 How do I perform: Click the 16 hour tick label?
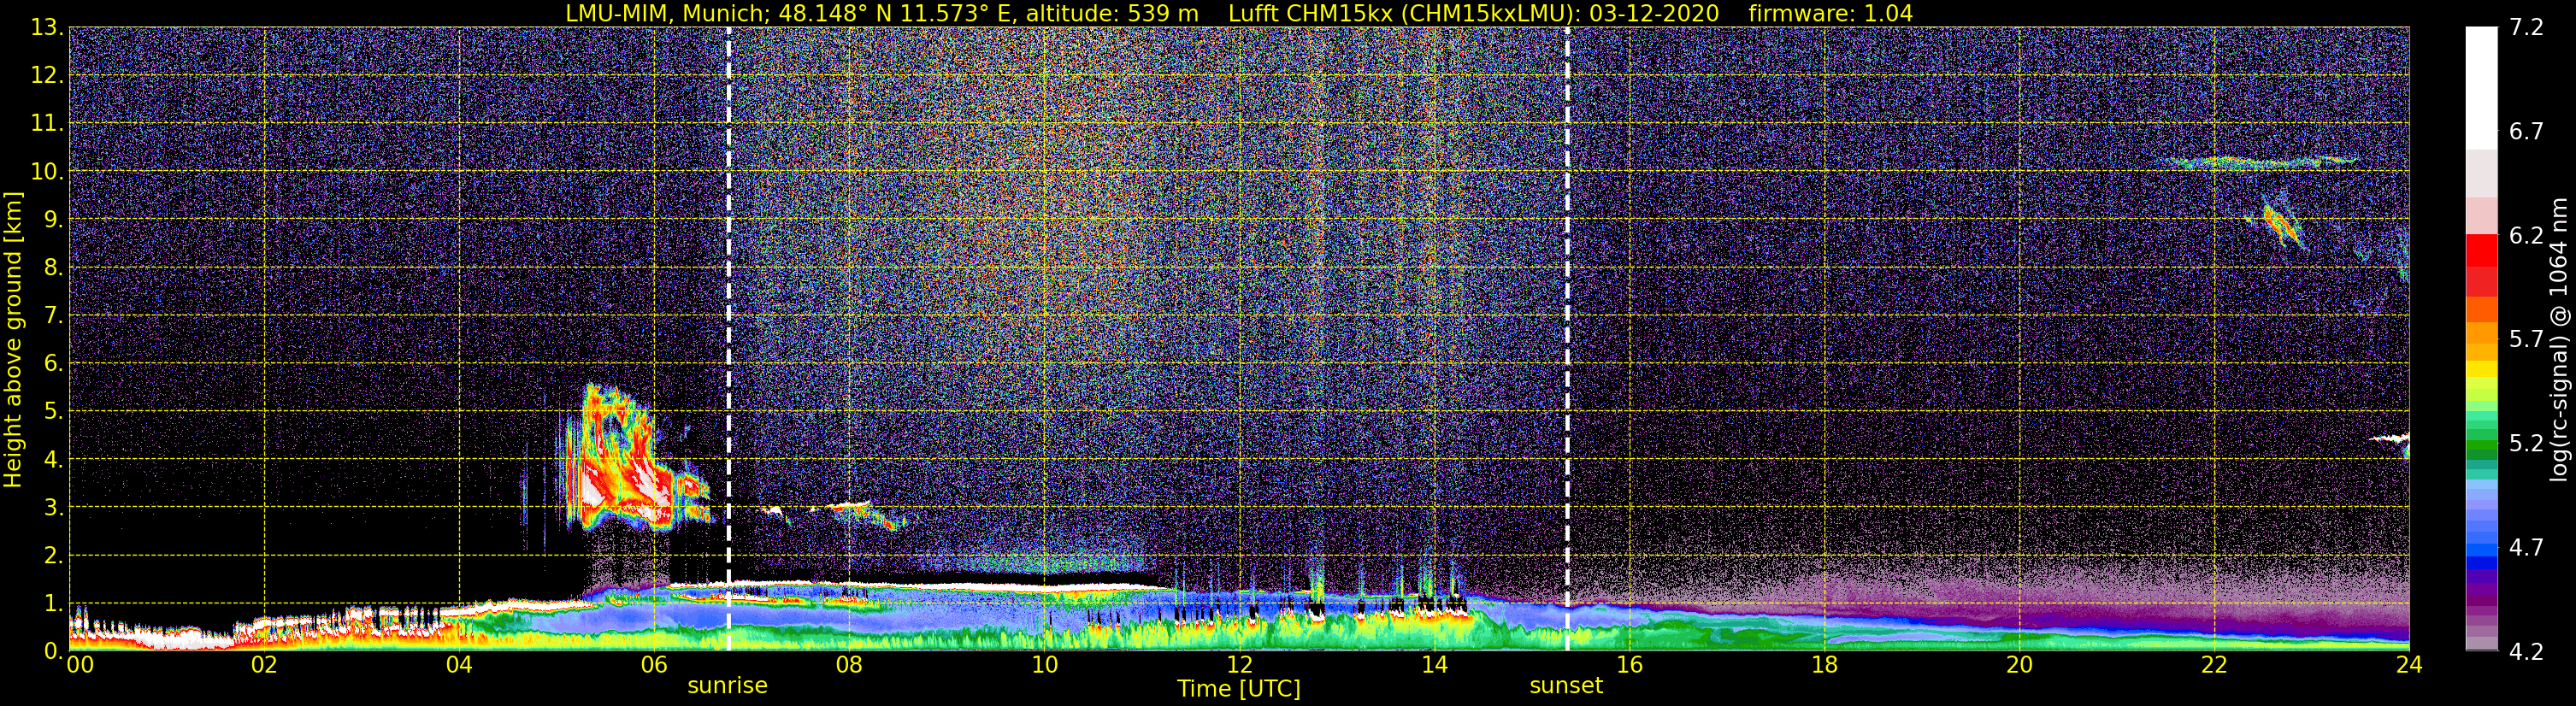coord(1629,666)
